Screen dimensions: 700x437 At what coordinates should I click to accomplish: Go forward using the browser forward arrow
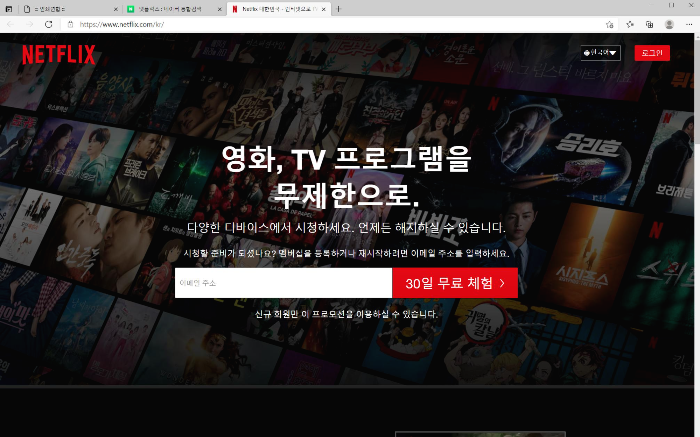(x=29, y=24)
